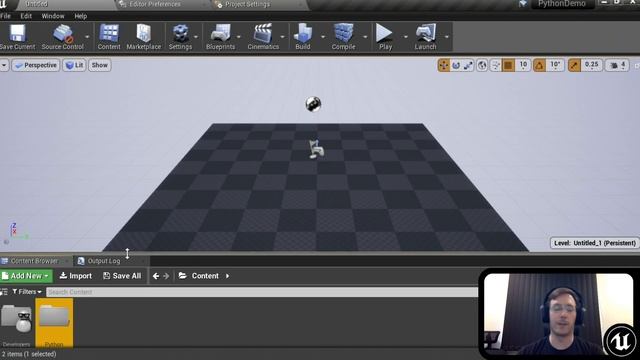Open the Perspective viewport type menu
The image size is (640, 360).
pyautogui.click(x=36, y=65)
